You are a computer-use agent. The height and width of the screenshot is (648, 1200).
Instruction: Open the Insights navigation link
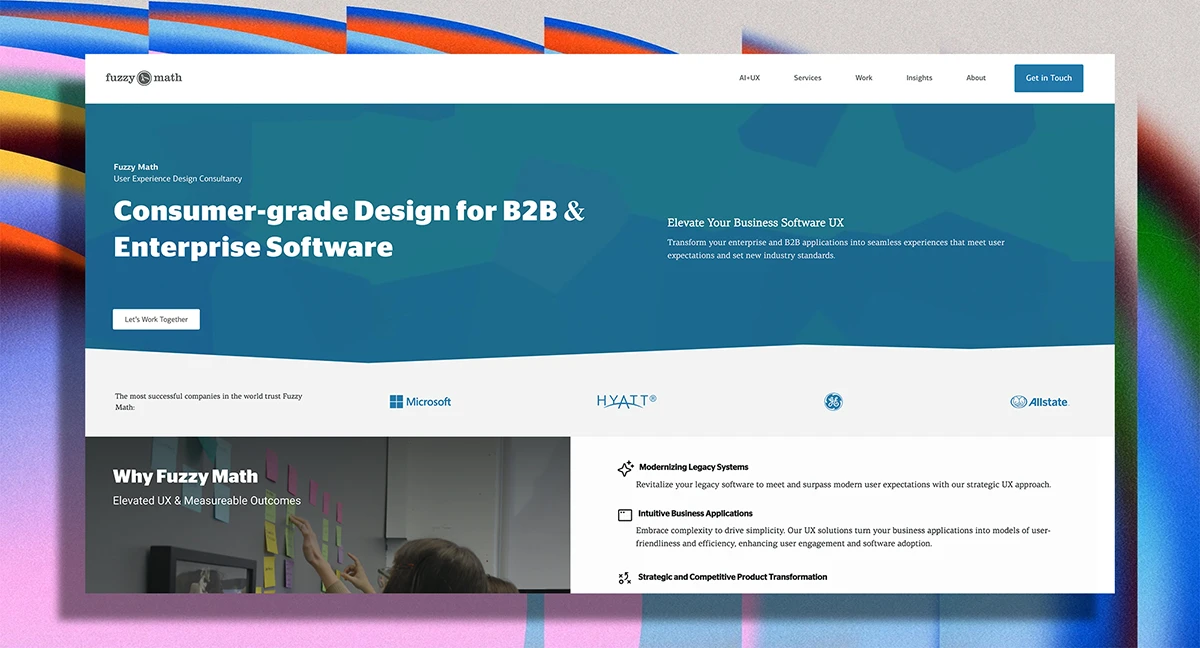coord(919,78)
